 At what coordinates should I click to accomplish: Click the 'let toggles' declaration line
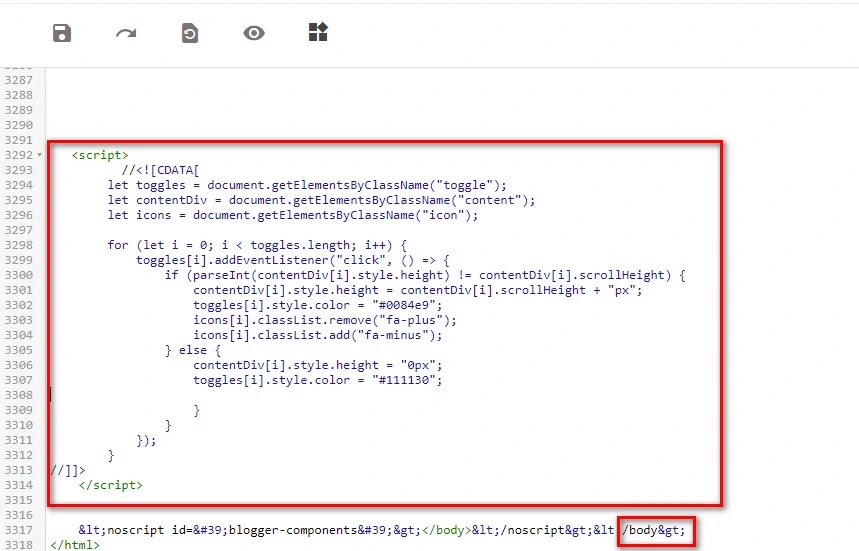point(307,185)
